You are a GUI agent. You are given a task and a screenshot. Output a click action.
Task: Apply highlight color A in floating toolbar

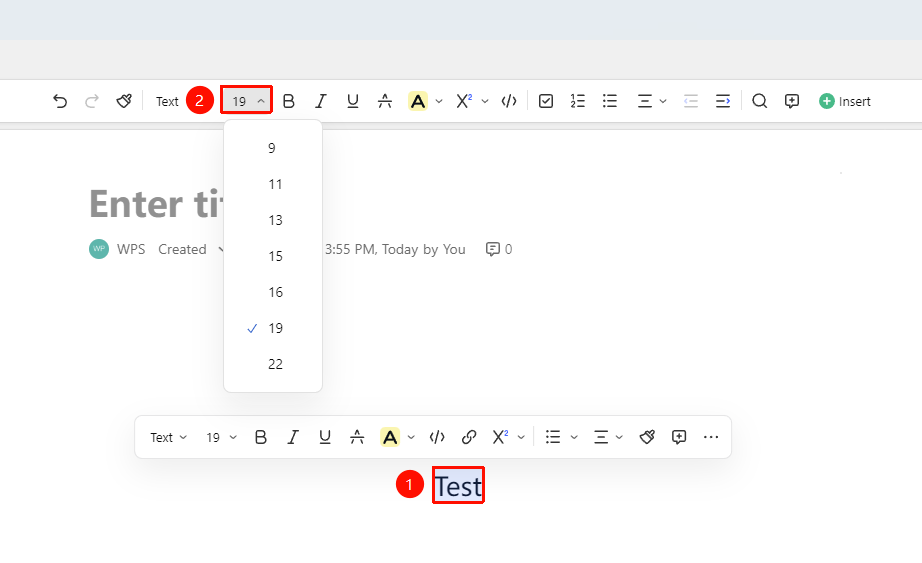click(390, 437)
